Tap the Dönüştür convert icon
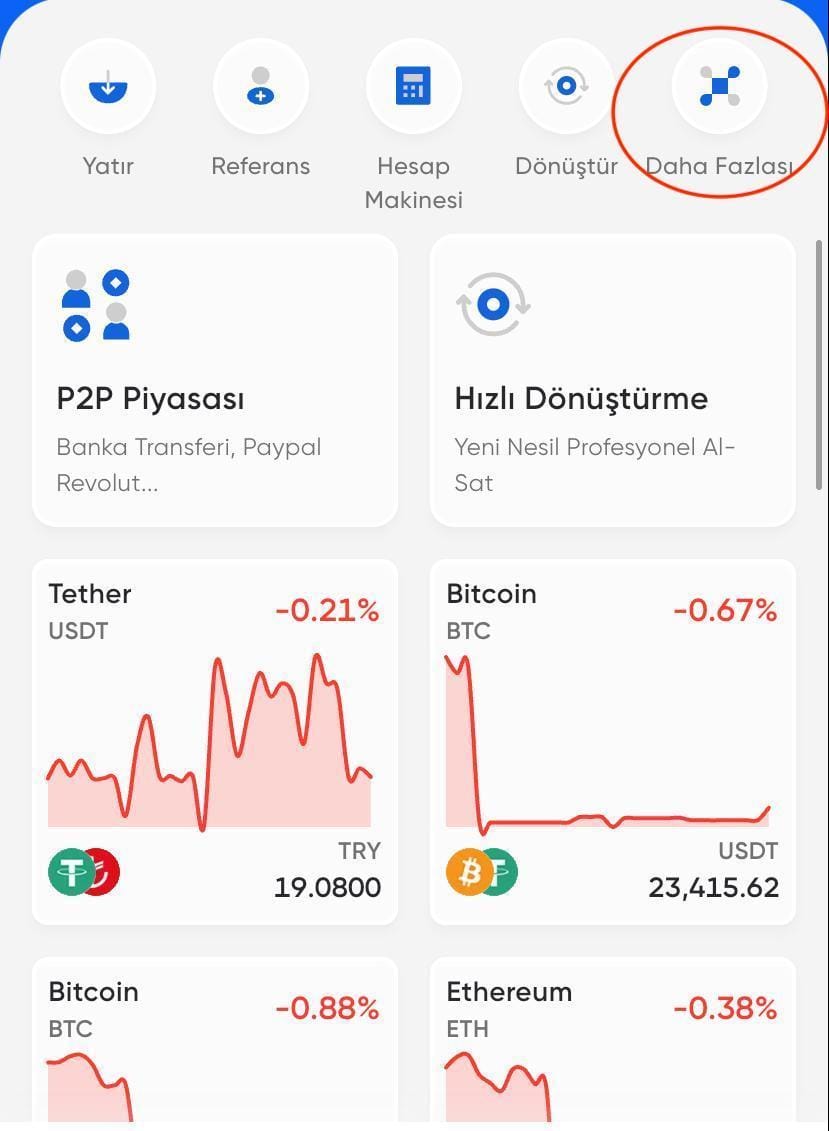Screen dimensions: 829x1131 pyautogui.click(x=566, y=87)
